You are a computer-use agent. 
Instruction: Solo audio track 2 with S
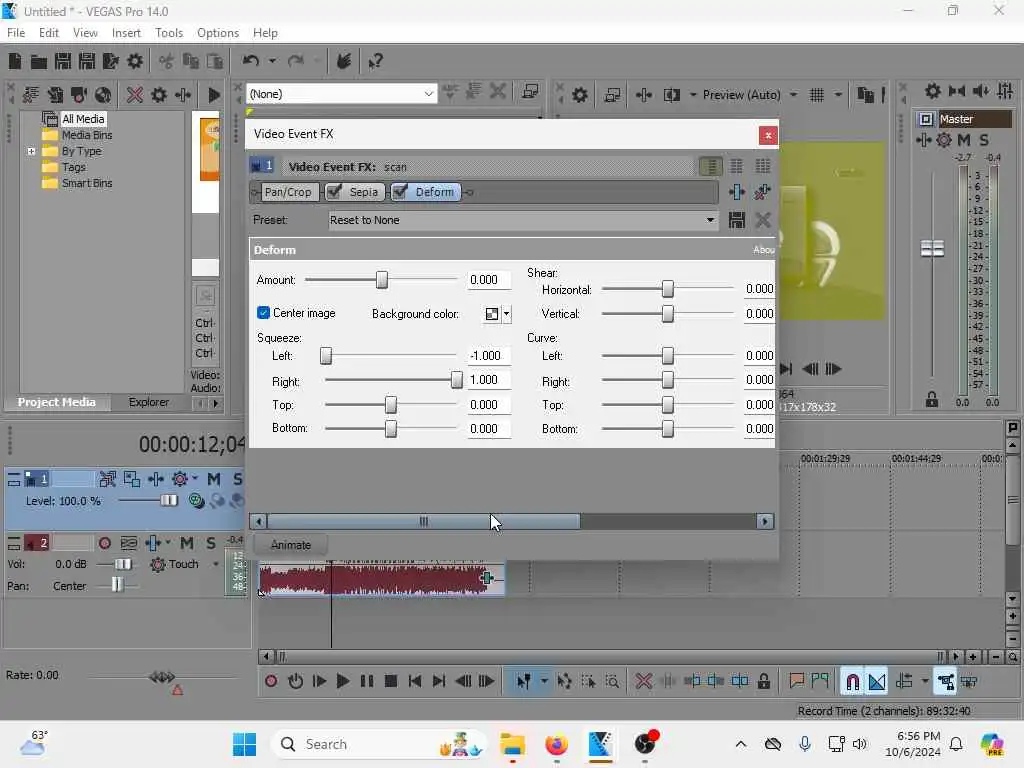(211, 543)
